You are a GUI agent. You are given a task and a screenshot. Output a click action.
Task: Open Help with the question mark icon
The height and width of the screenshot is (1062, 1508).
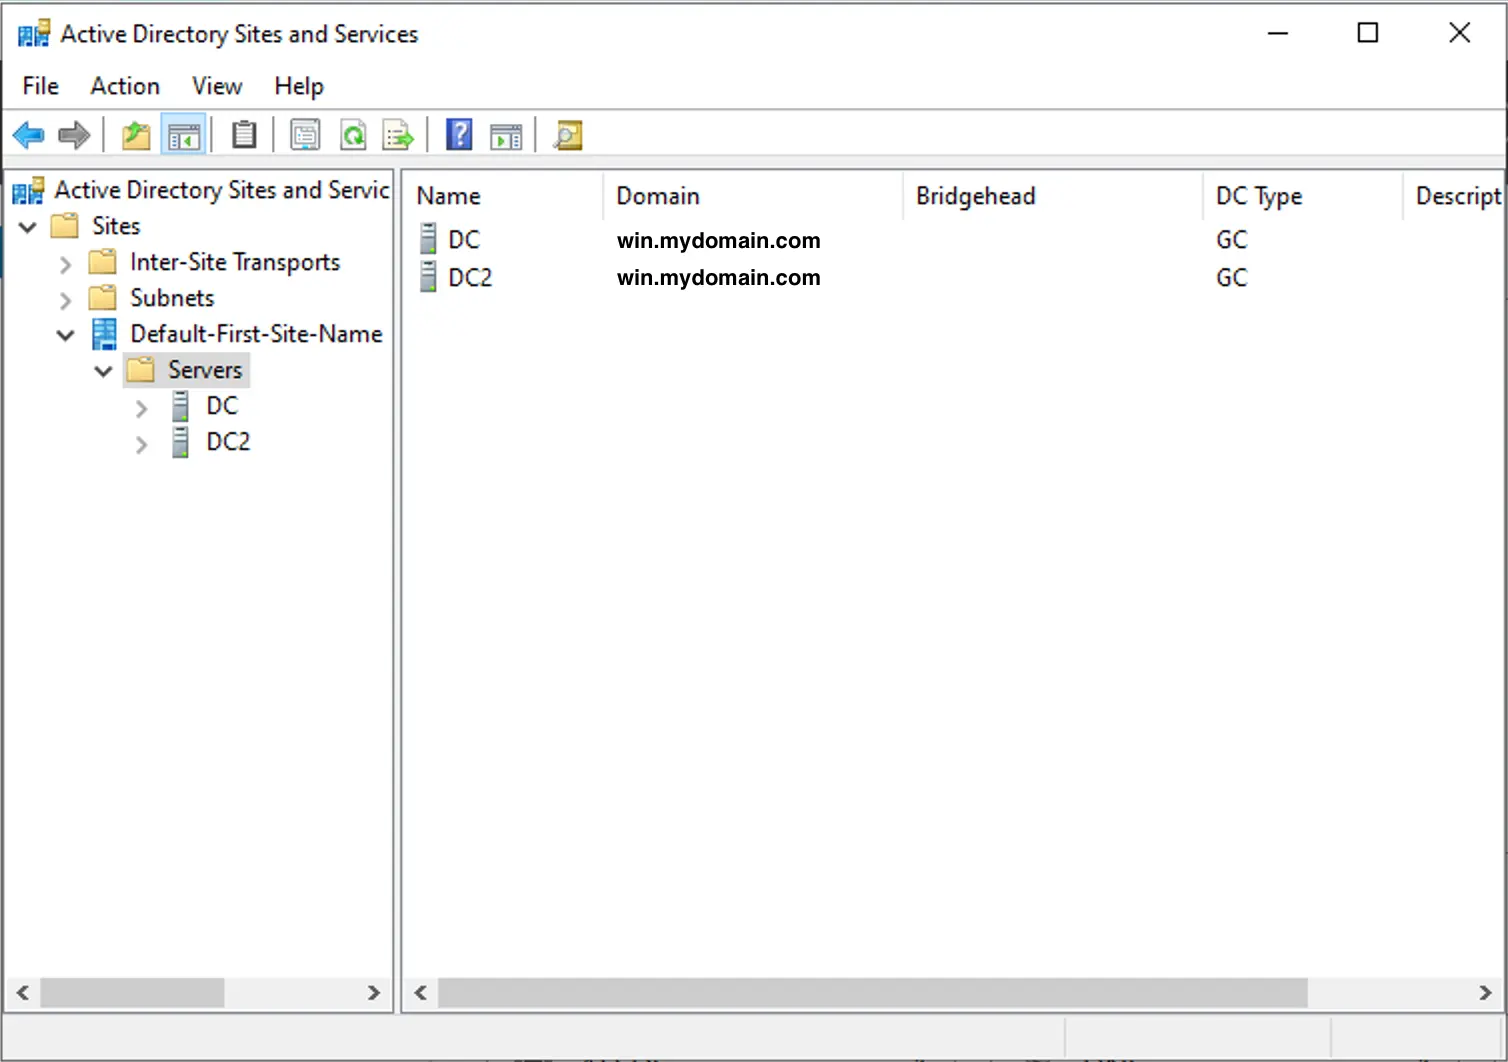pyautogui.click(x=459, y=134)
